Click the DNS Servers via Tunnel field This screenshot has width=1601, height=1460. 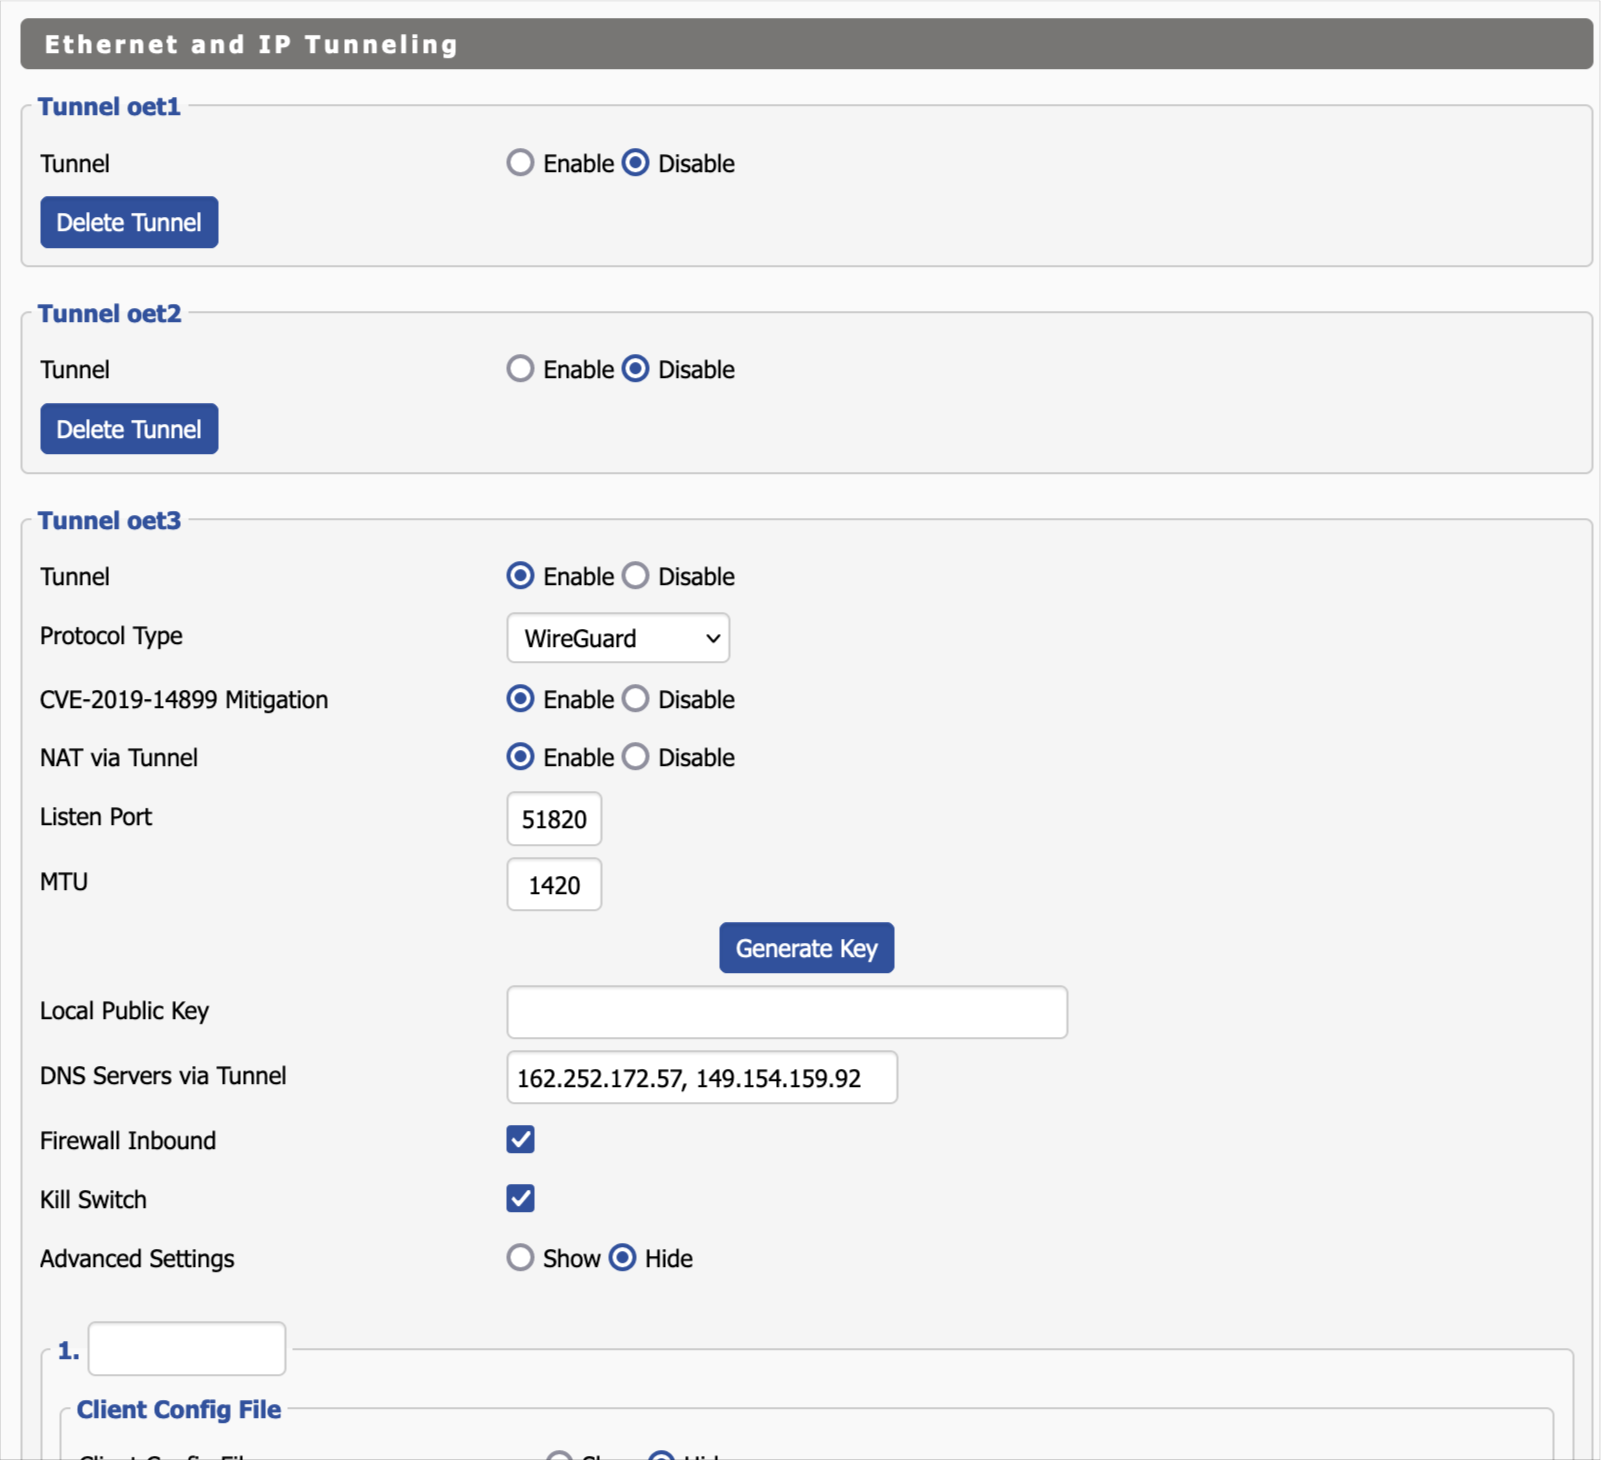[701, 1078]
